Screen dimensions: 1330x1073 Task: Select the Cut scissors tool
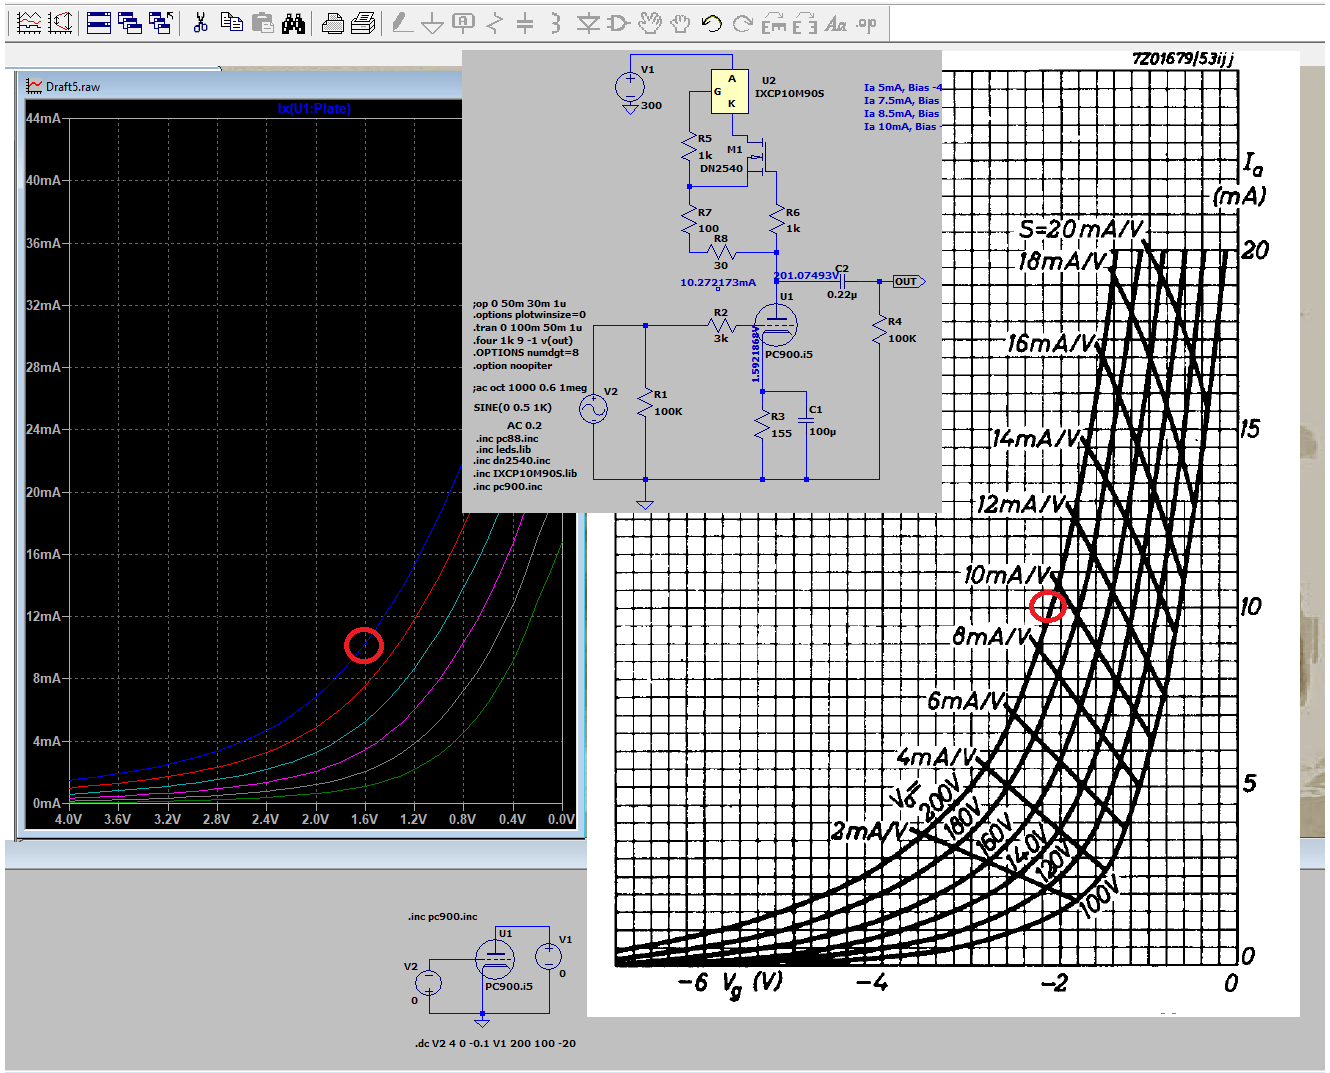pyautogui.click(x=201, y=22)
